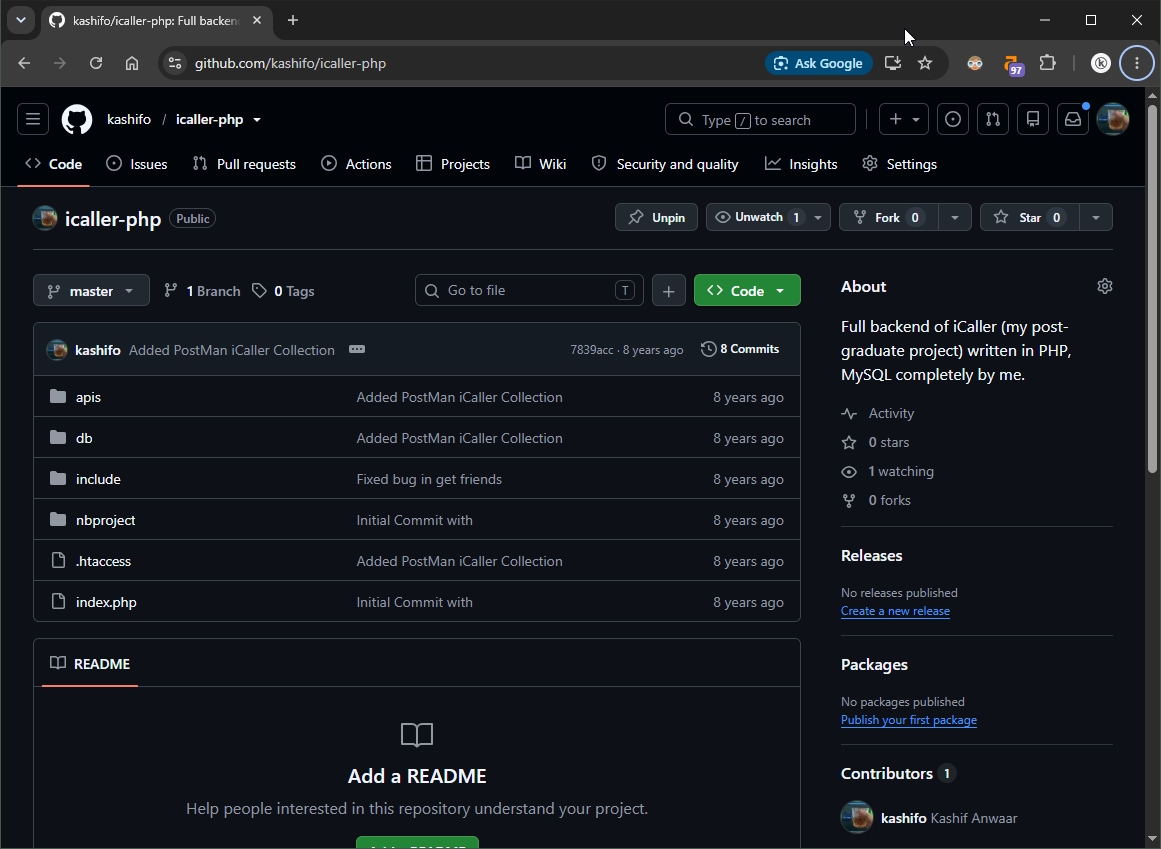The width and height of the screenshot is (1161, 849).
Task: Open the green Code dropdown
Action: [747, 290]
